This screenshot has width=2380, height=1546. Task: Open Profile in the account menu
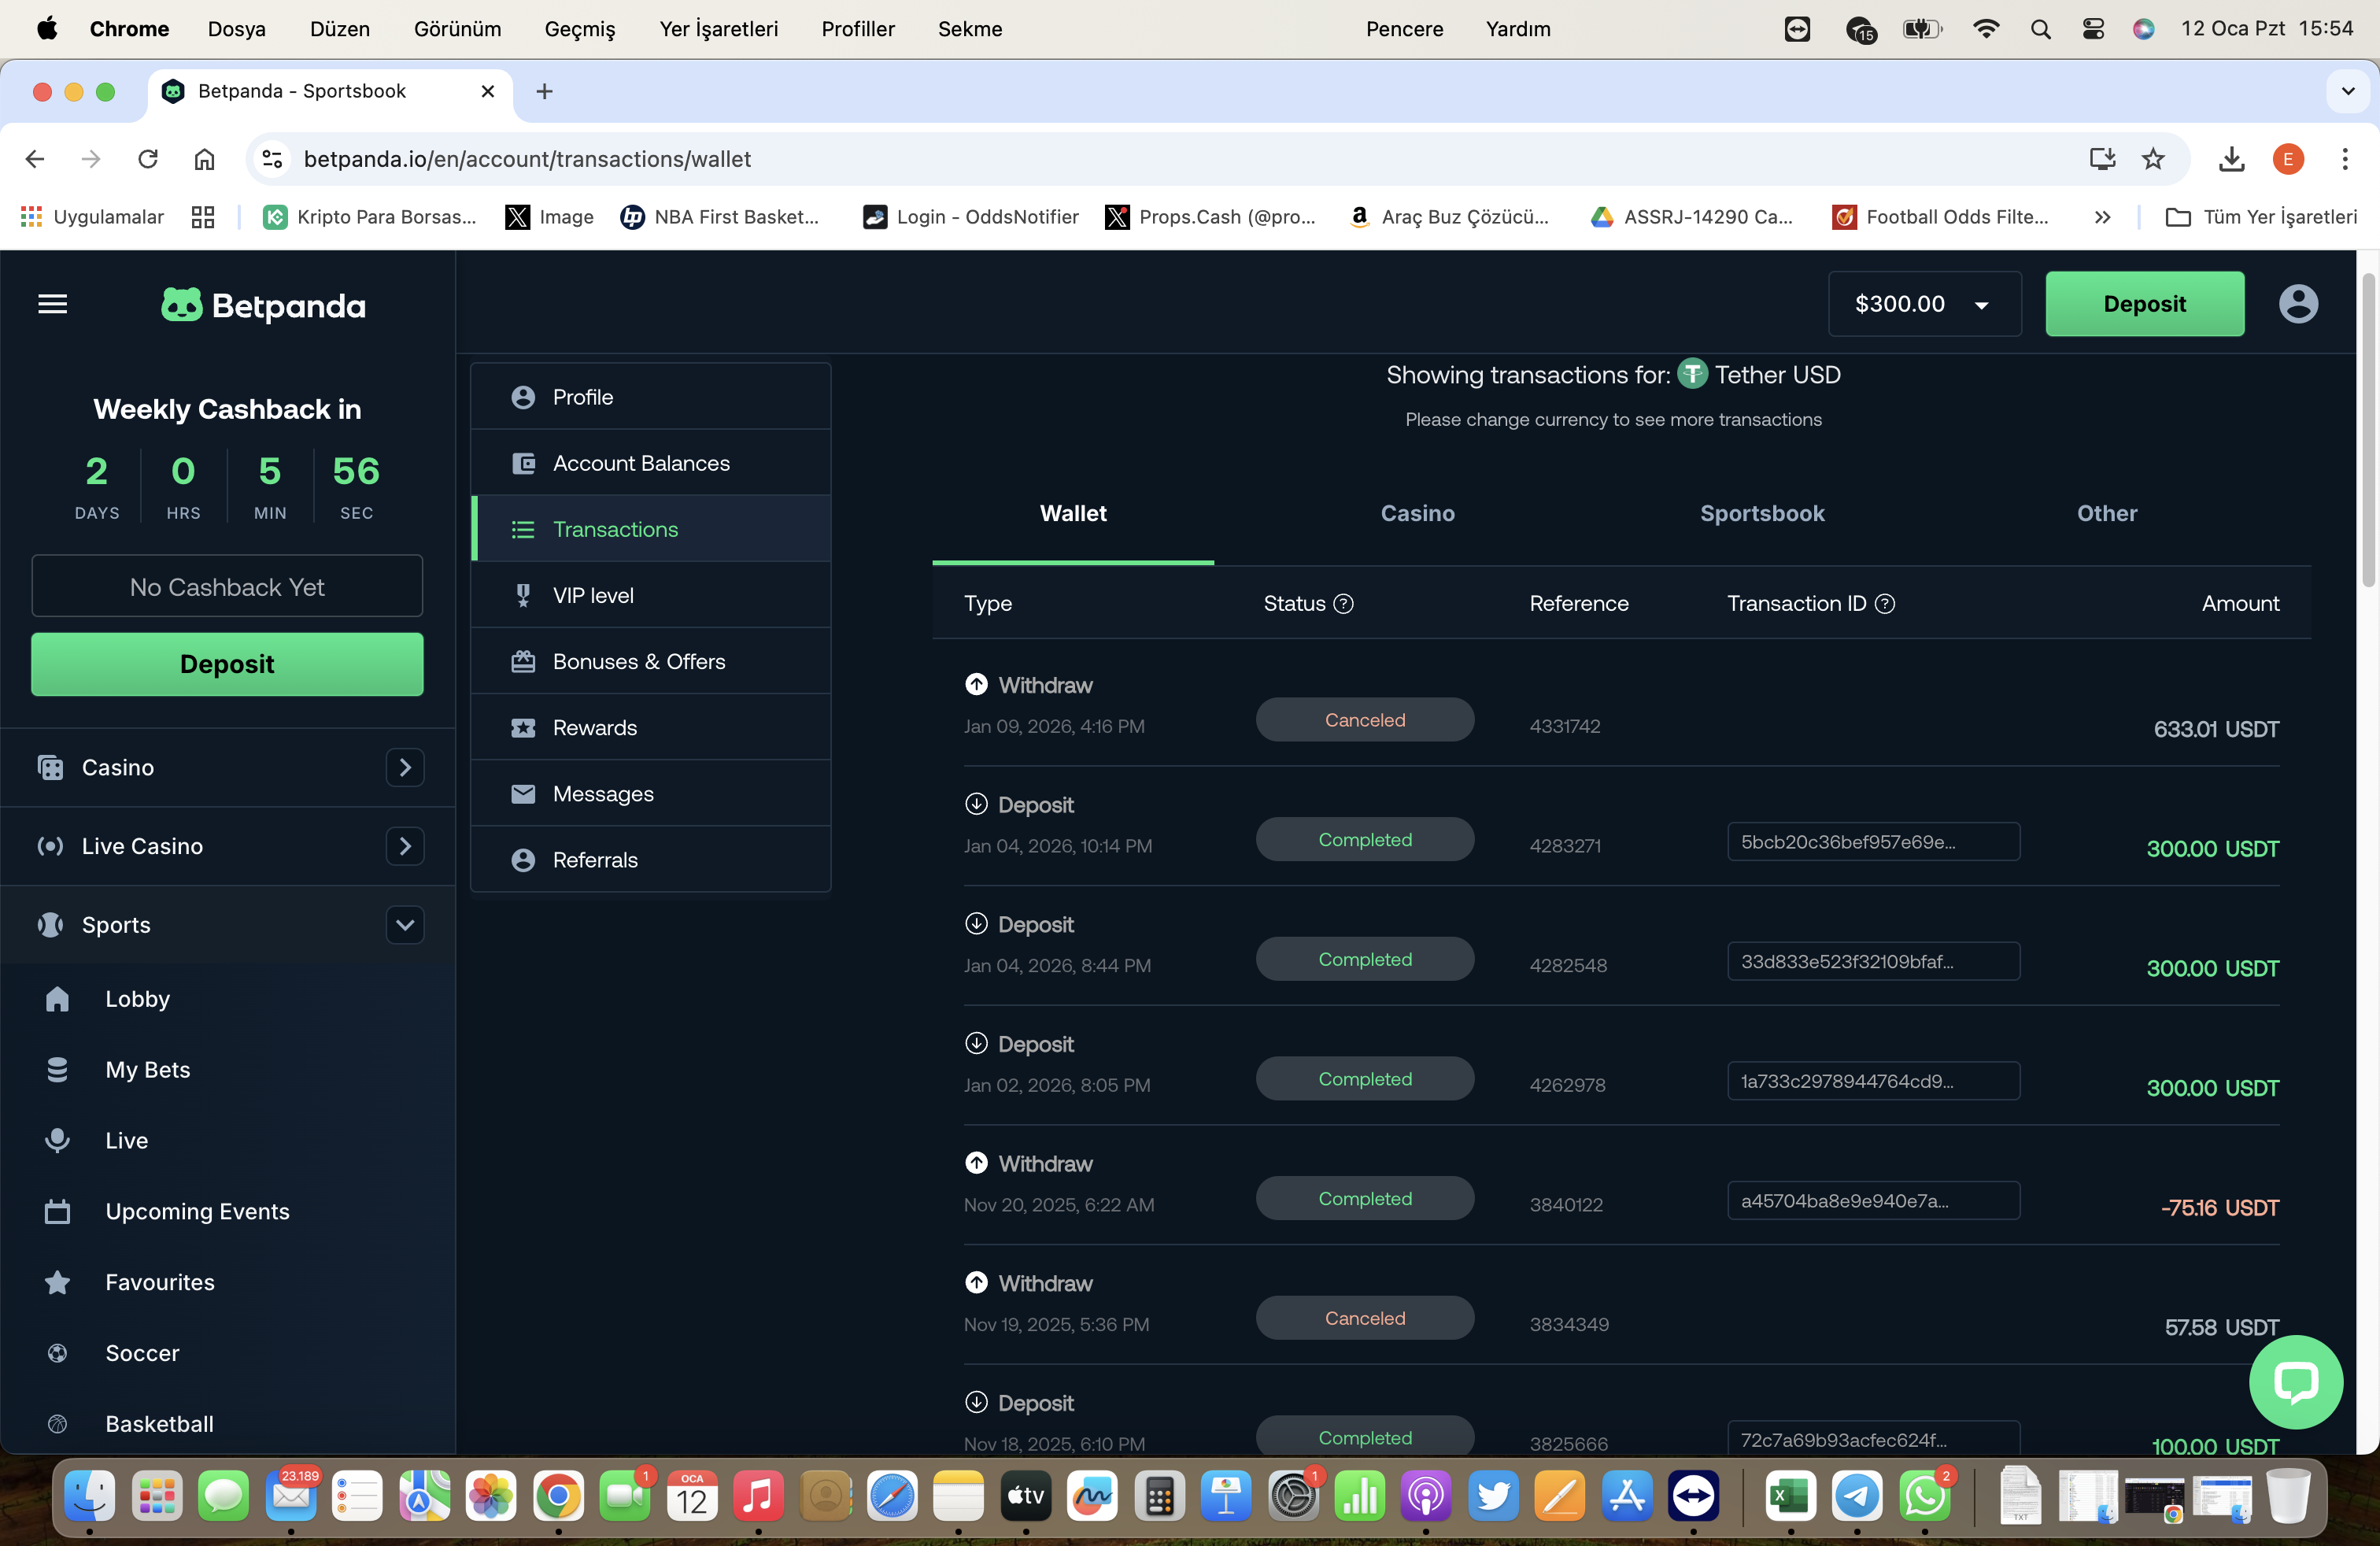click(x=651, y=397)
